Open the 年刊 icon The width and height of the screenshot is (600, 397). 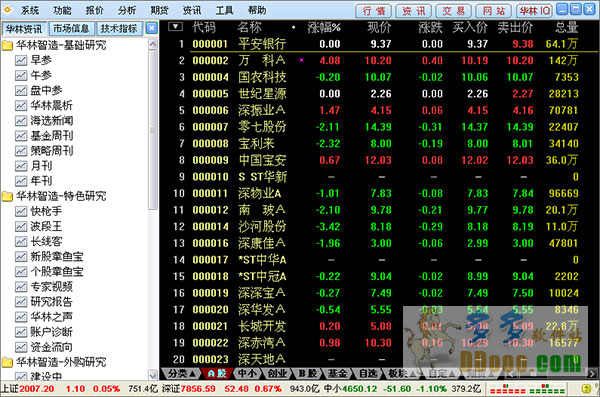click(x=21, y=181)
